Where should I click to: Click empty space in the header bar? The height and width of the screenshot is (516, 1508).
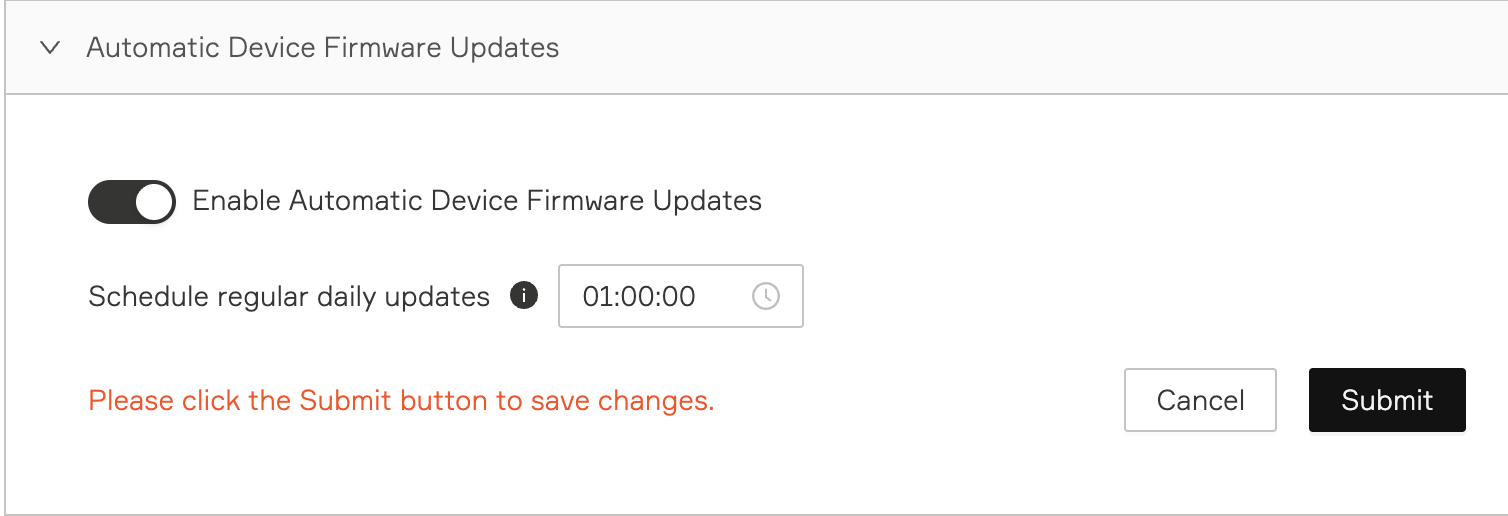pyautogui.click(x=1000, y=48)
